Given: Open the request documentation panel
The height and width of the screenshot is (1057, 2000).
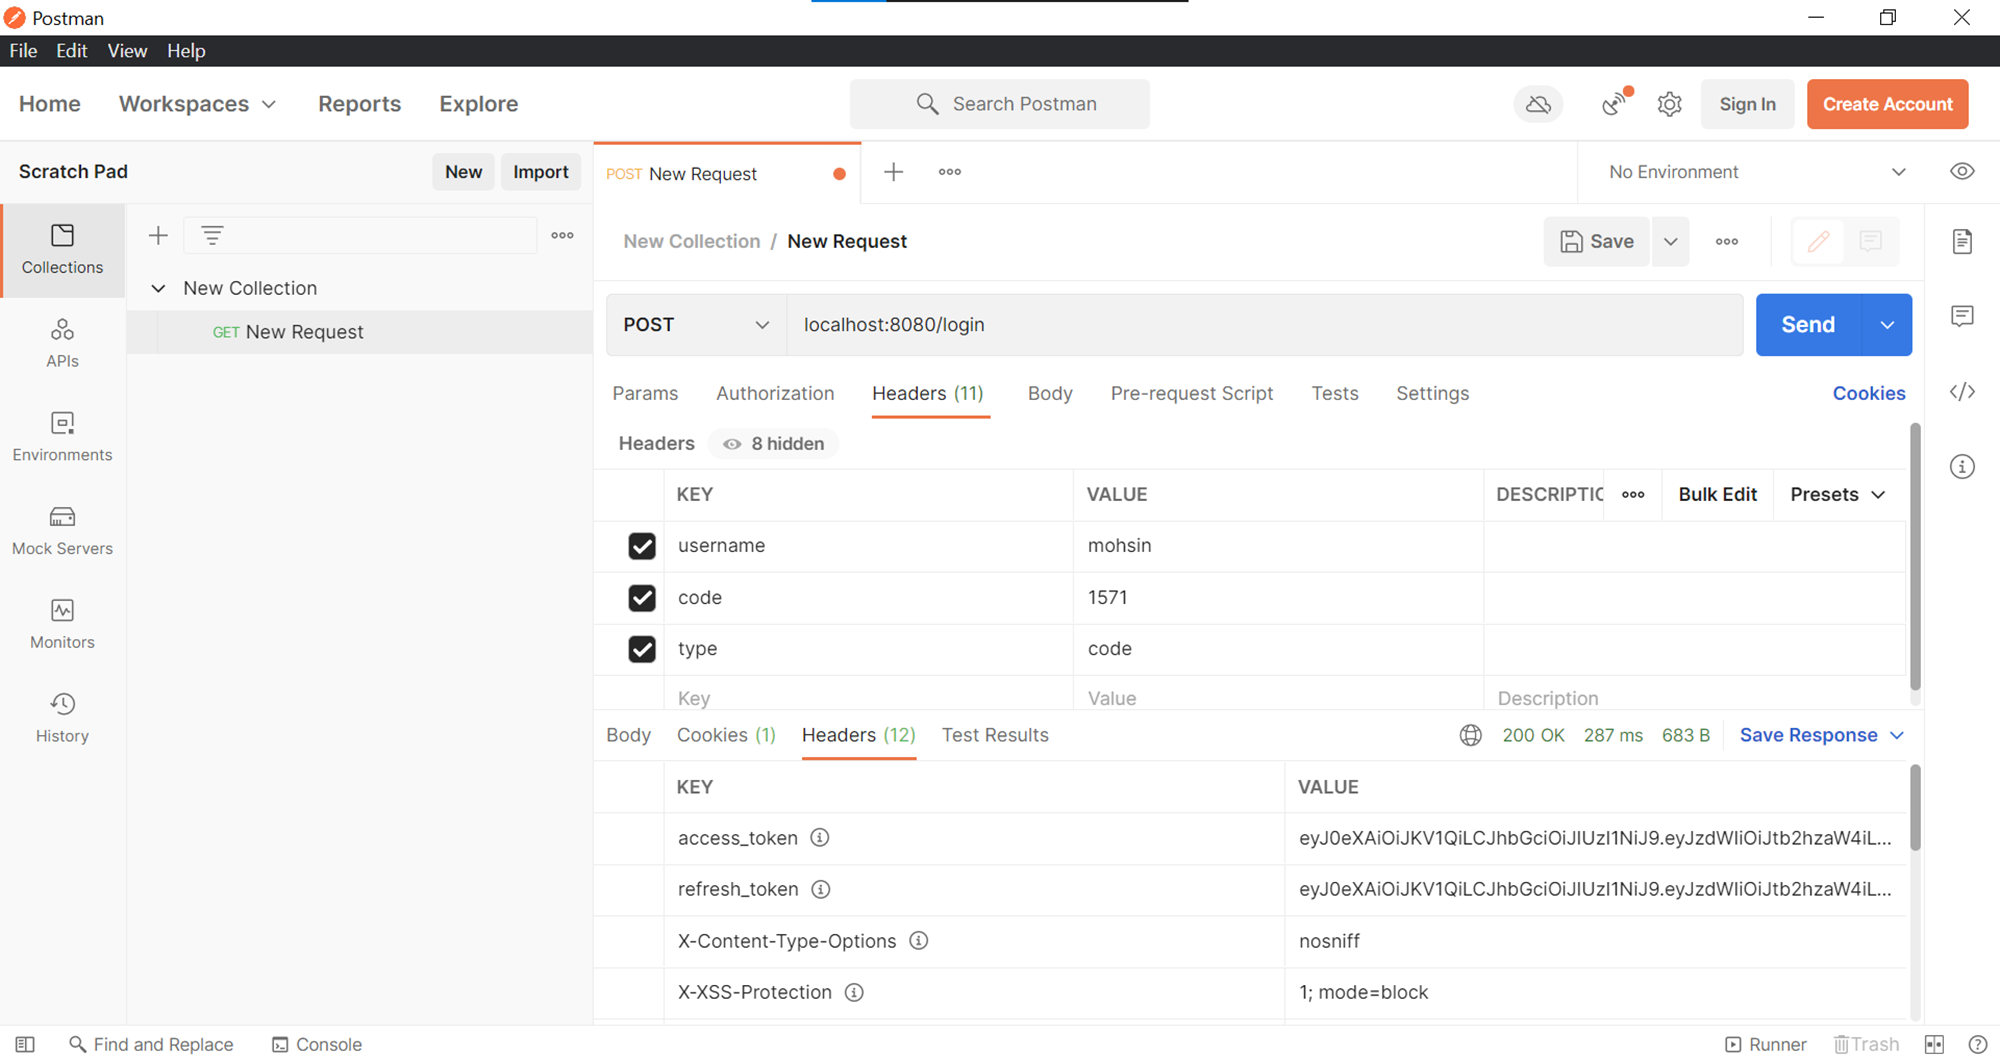Looking at the screenshot, I should 1962,241.
